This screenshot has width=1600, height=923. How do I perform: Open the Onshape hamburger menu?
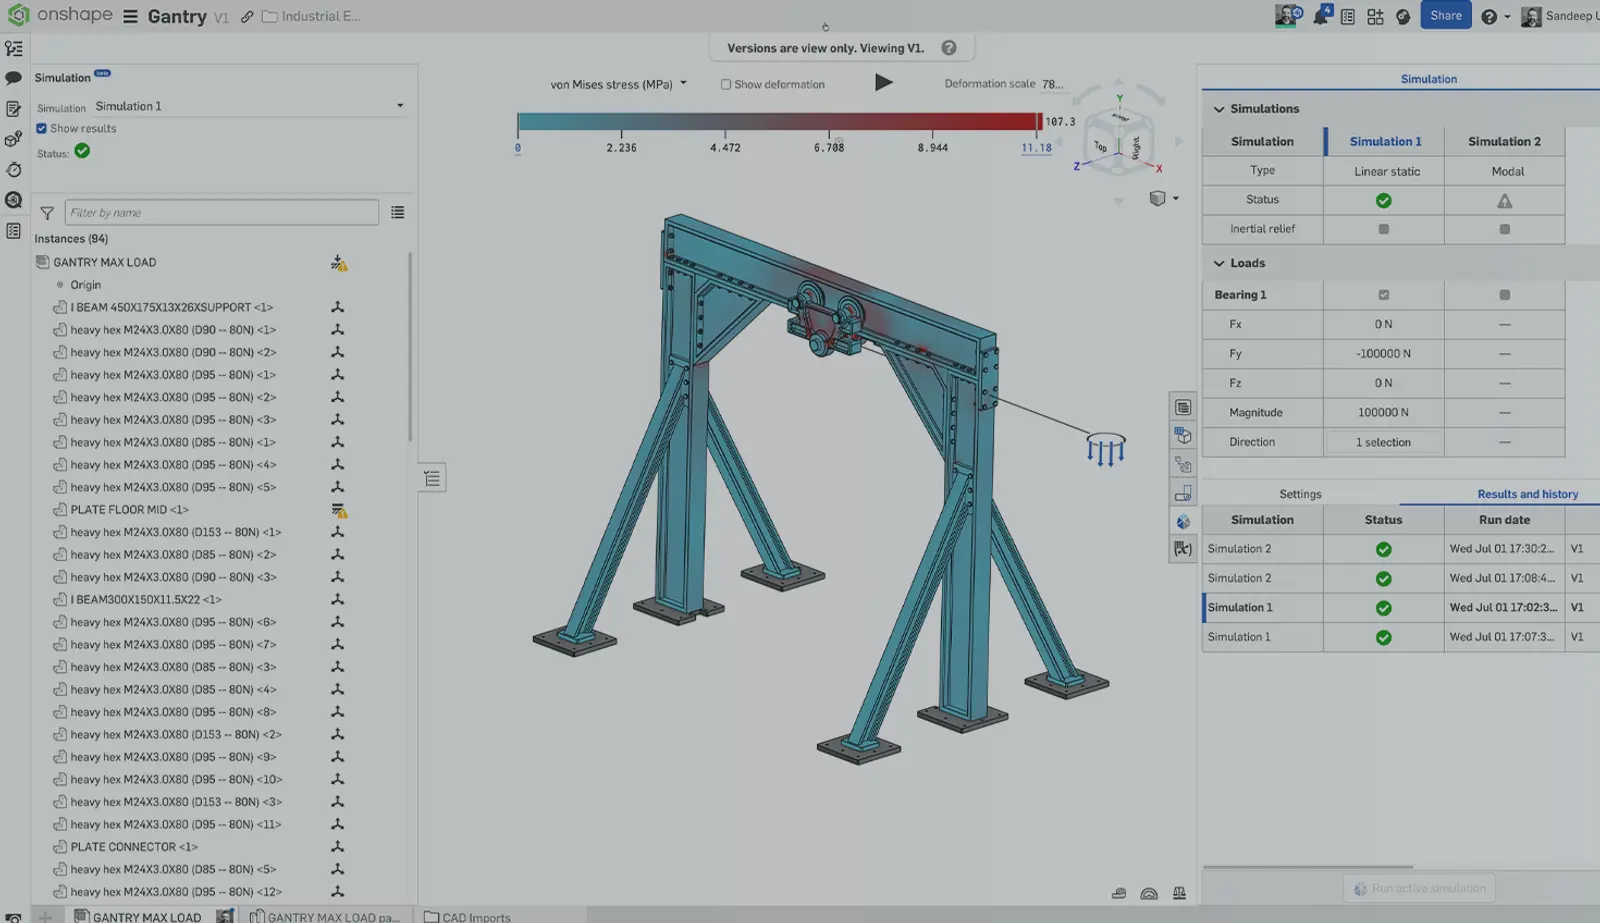pos(130,16)
